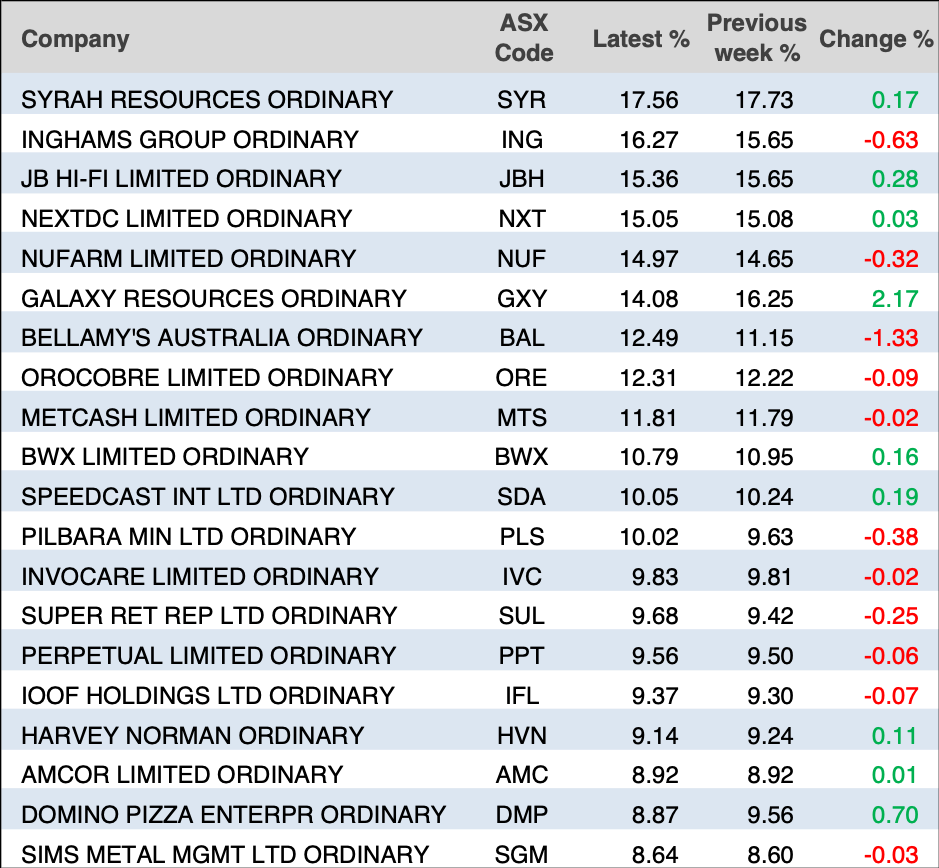Select the SYRAH RESOURCES ORDINARY company cell
Viewport: 939px width, 868px height.
[207, 100]
